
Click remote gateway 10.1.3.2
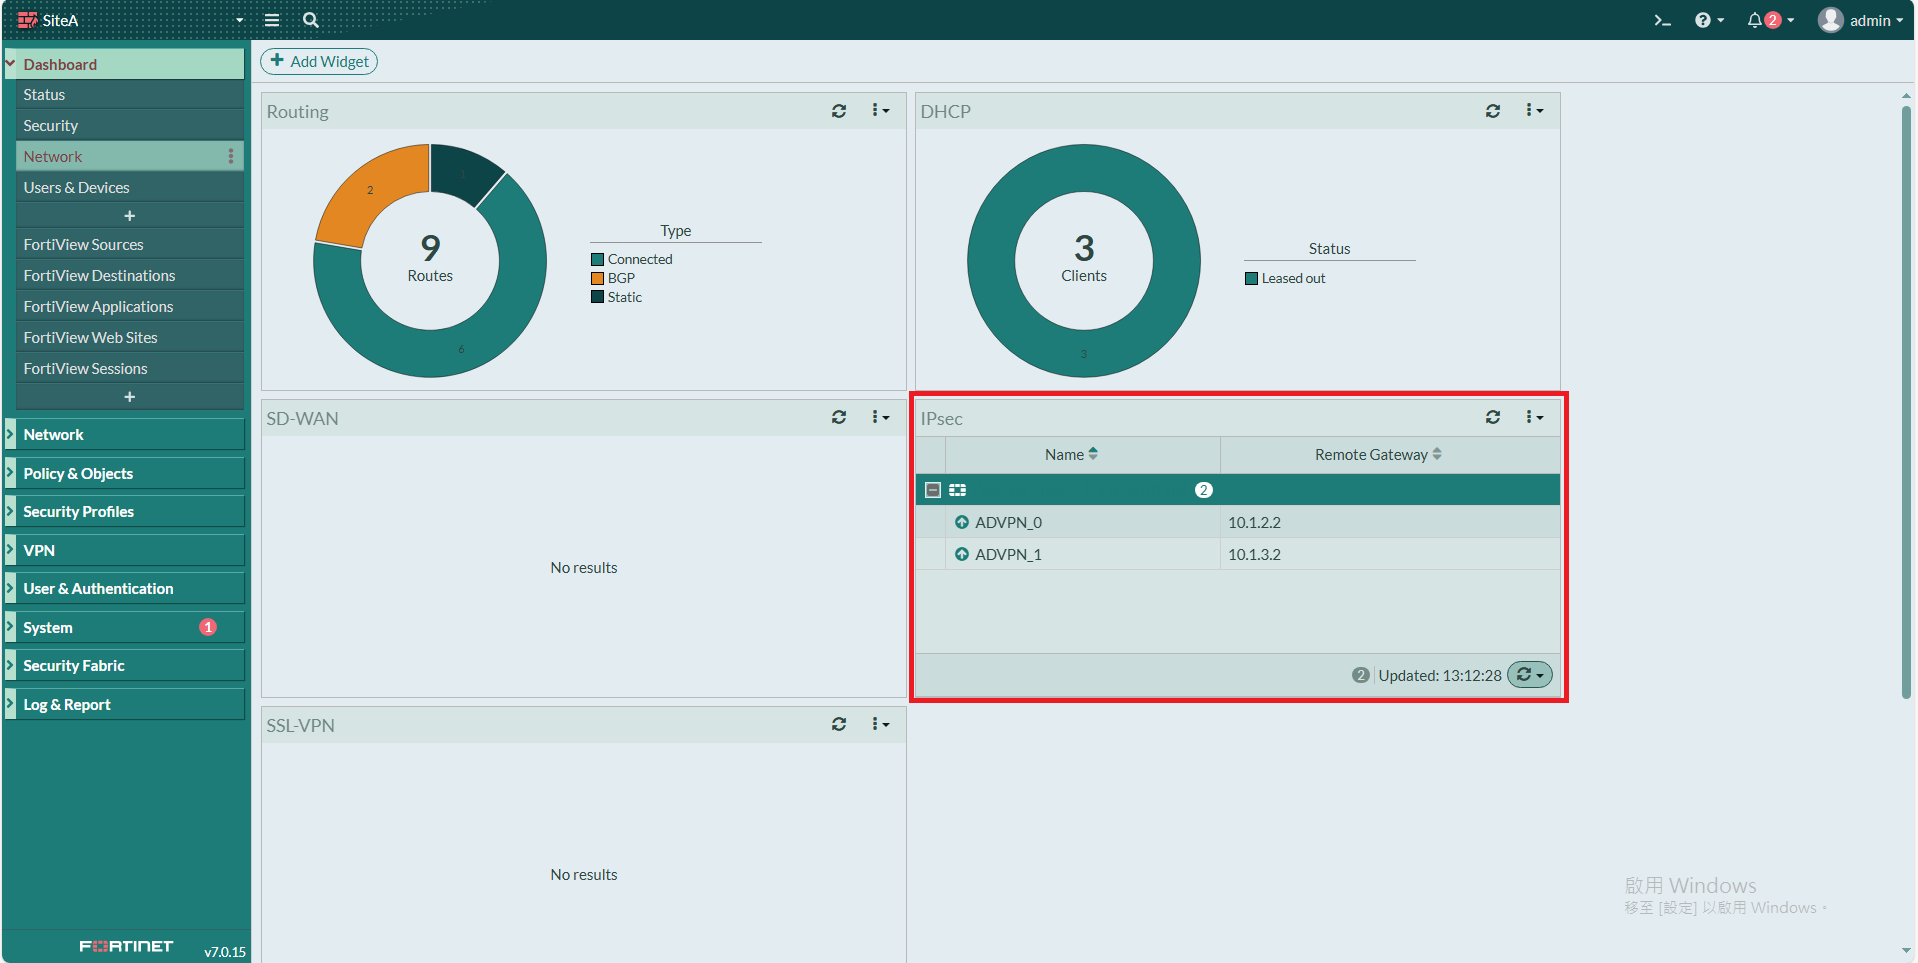coord(1254,554)
